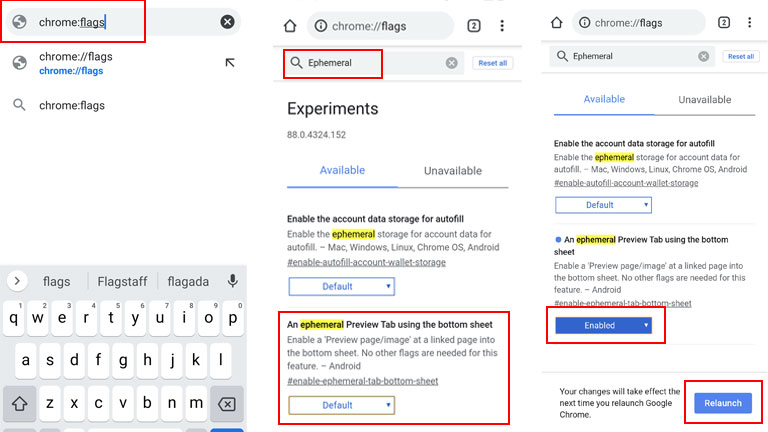Open the Enabled dropdown for ephemeral Preview Tab

603,325
